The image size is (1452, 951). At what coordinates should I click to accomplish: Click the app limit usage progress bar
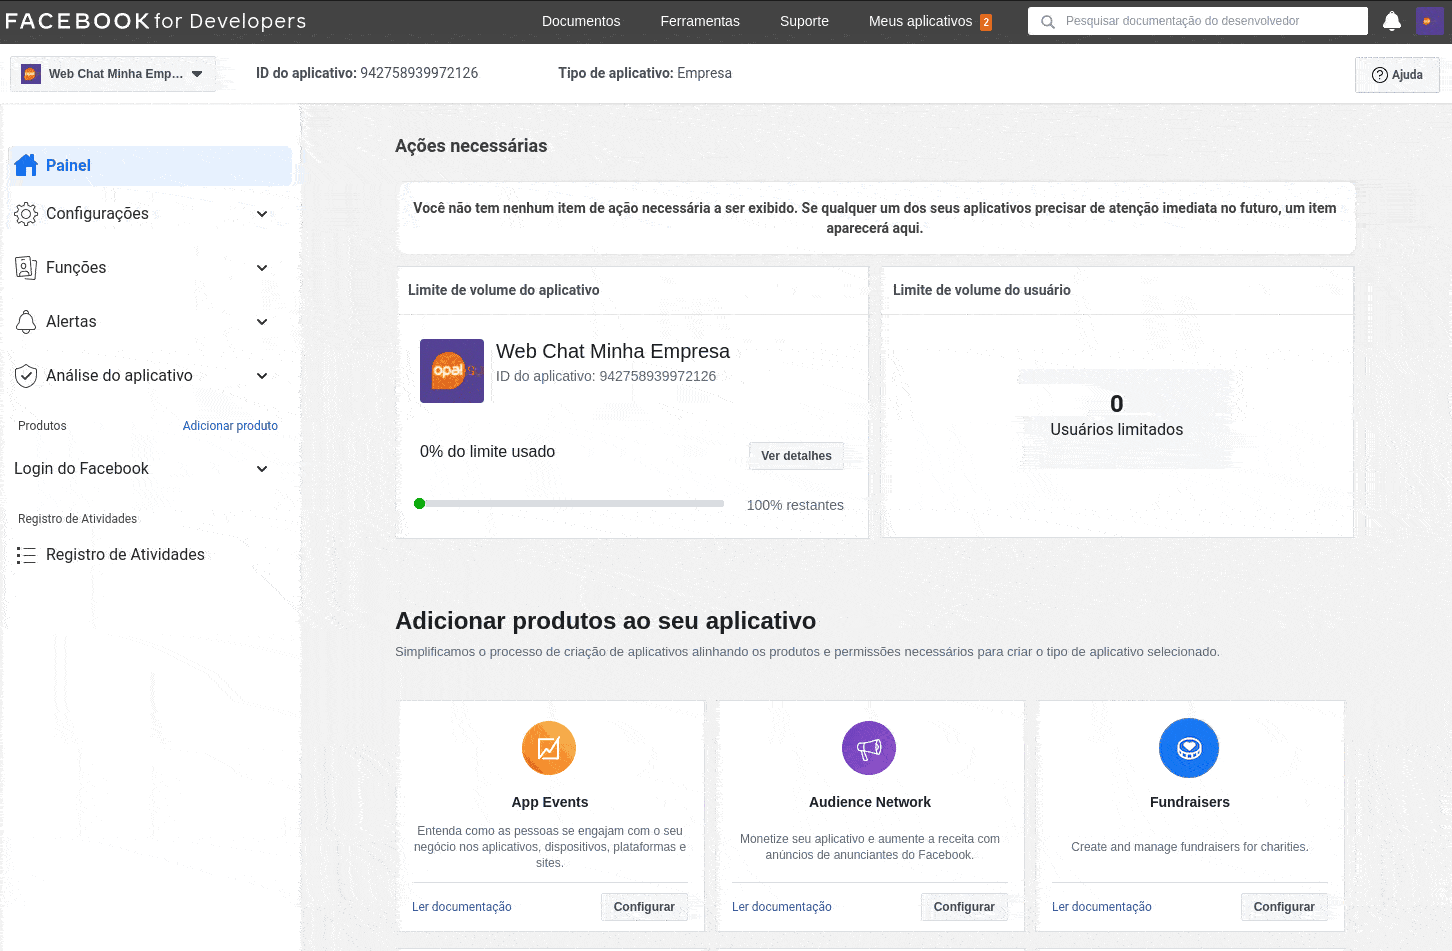(x=569, y=504)
